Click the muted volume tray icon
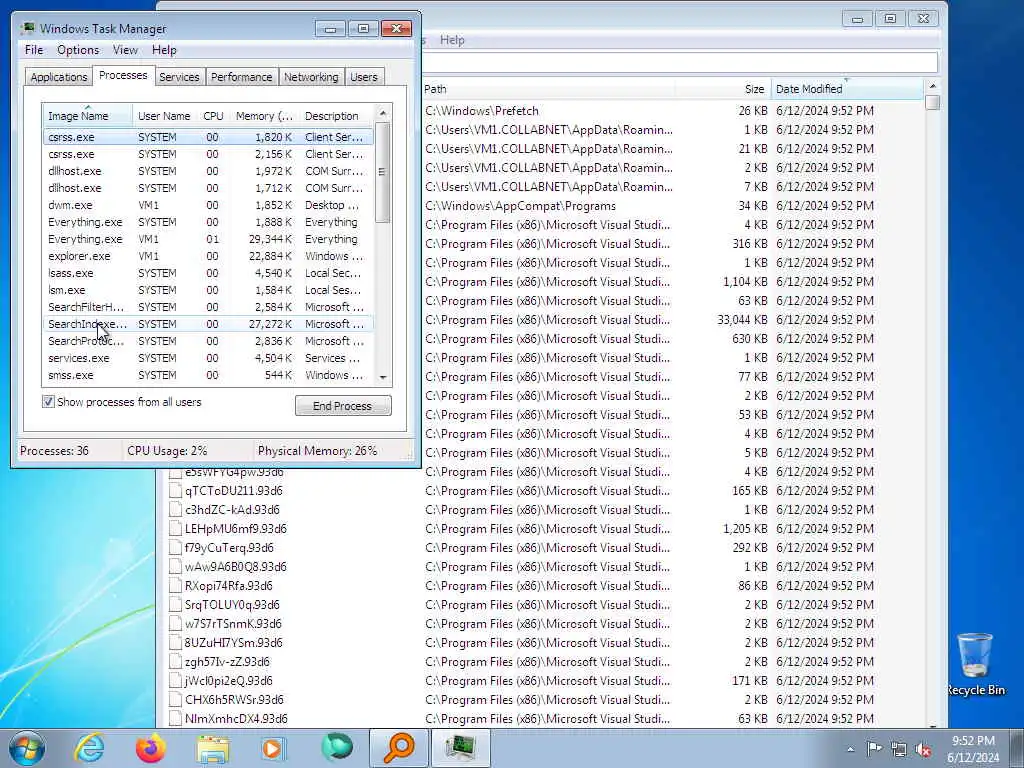 tap(923, 749)
